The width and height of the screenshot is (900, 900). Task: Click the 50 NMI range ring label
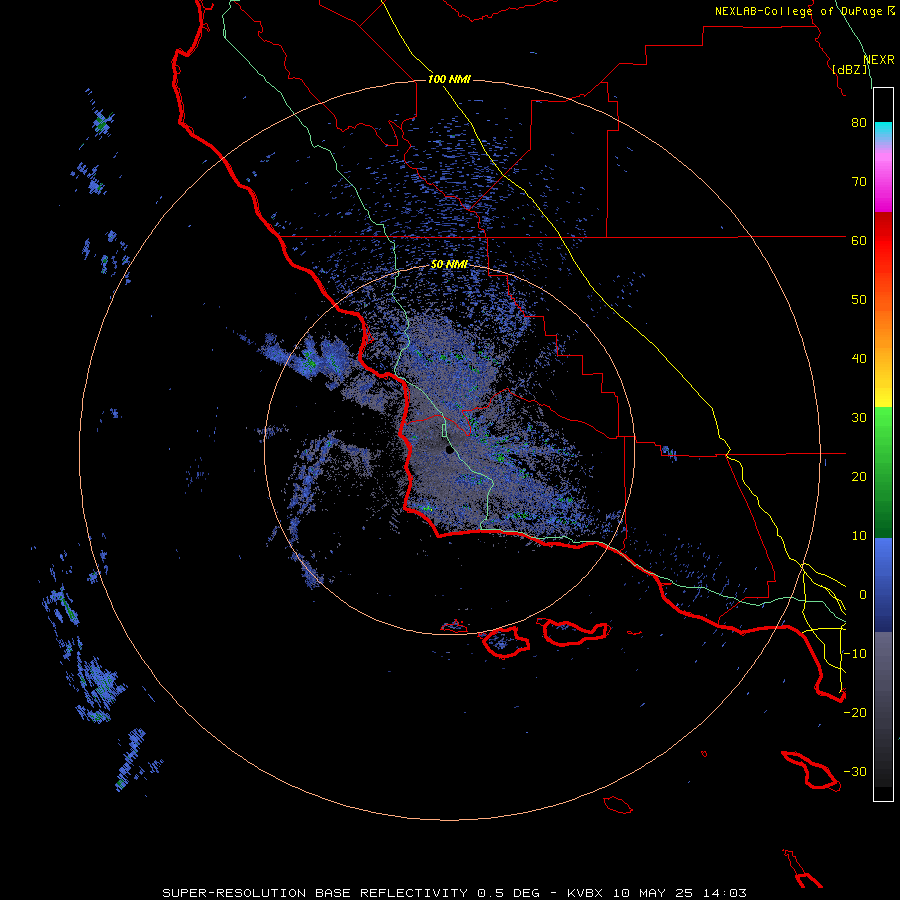[x=449, y=265]
